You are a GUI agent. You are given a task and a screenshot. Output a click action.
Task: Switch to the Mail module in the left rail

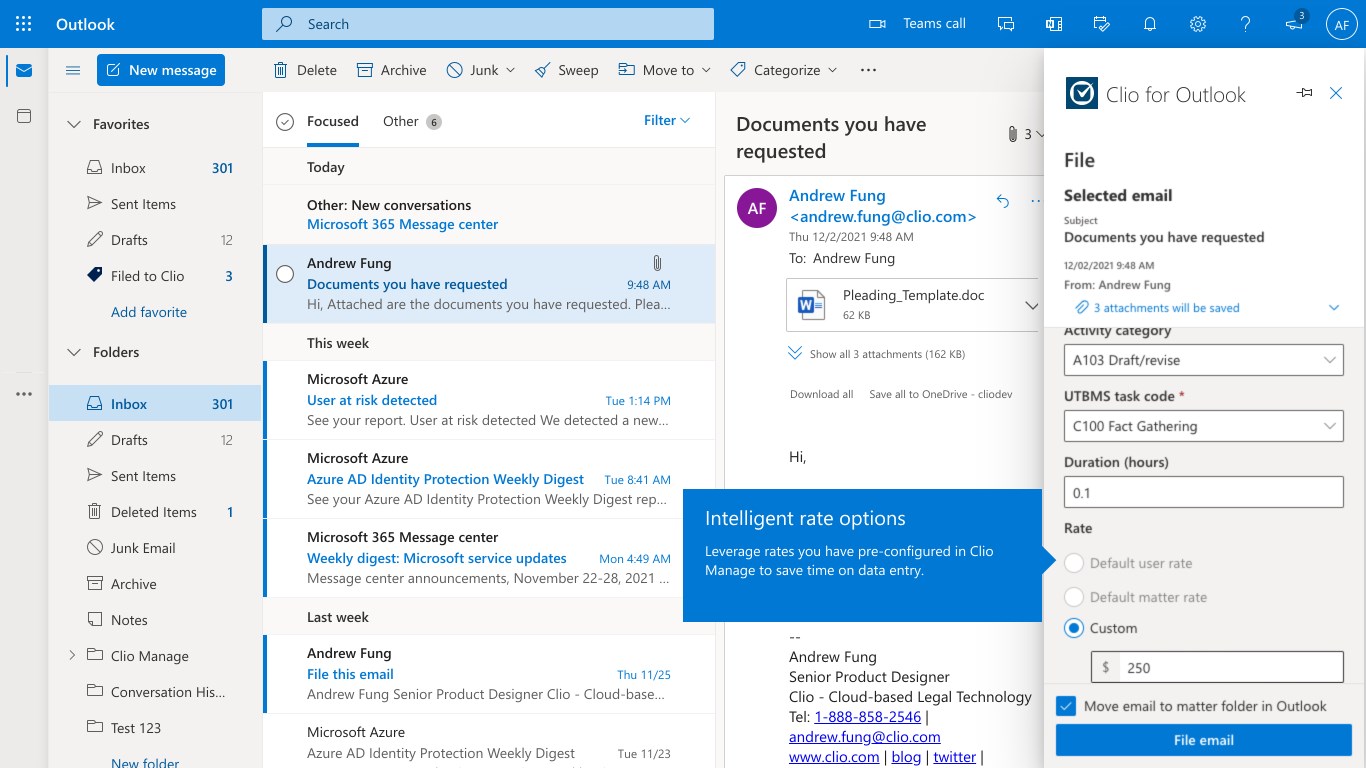pyautogui.click(x=24, y=71)
